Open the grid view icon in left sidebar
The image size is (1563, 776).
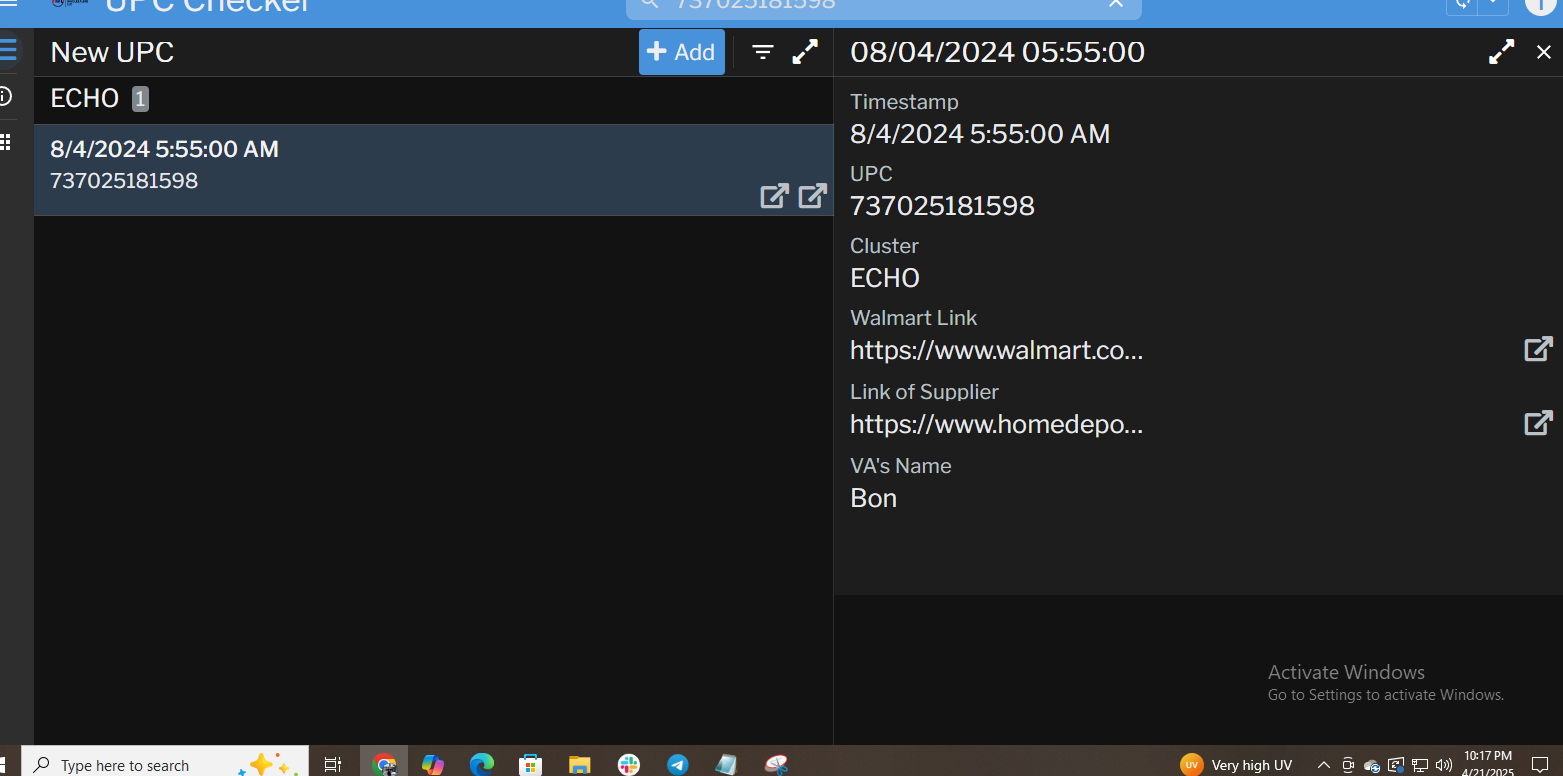5,142
